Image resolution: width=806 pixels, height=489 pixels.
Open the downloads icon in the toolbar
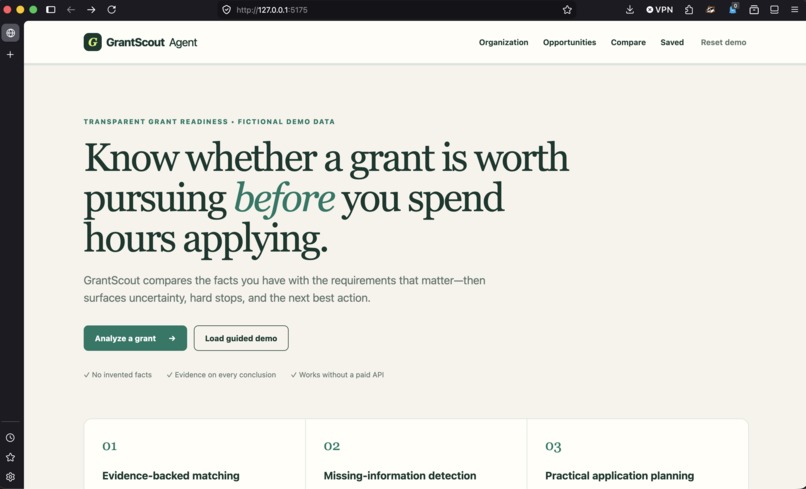pyautogui.click(x=630, y=10)
